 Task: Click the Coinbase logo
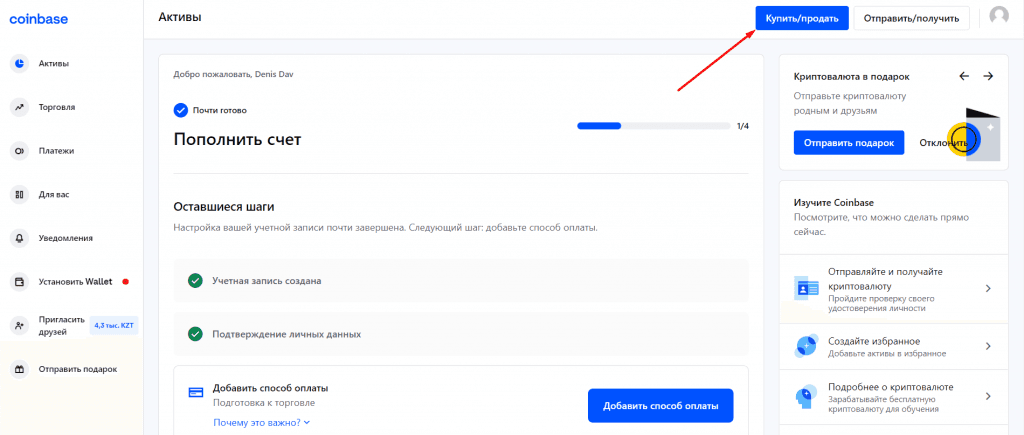pyautogui.click(x=39, y=19)
